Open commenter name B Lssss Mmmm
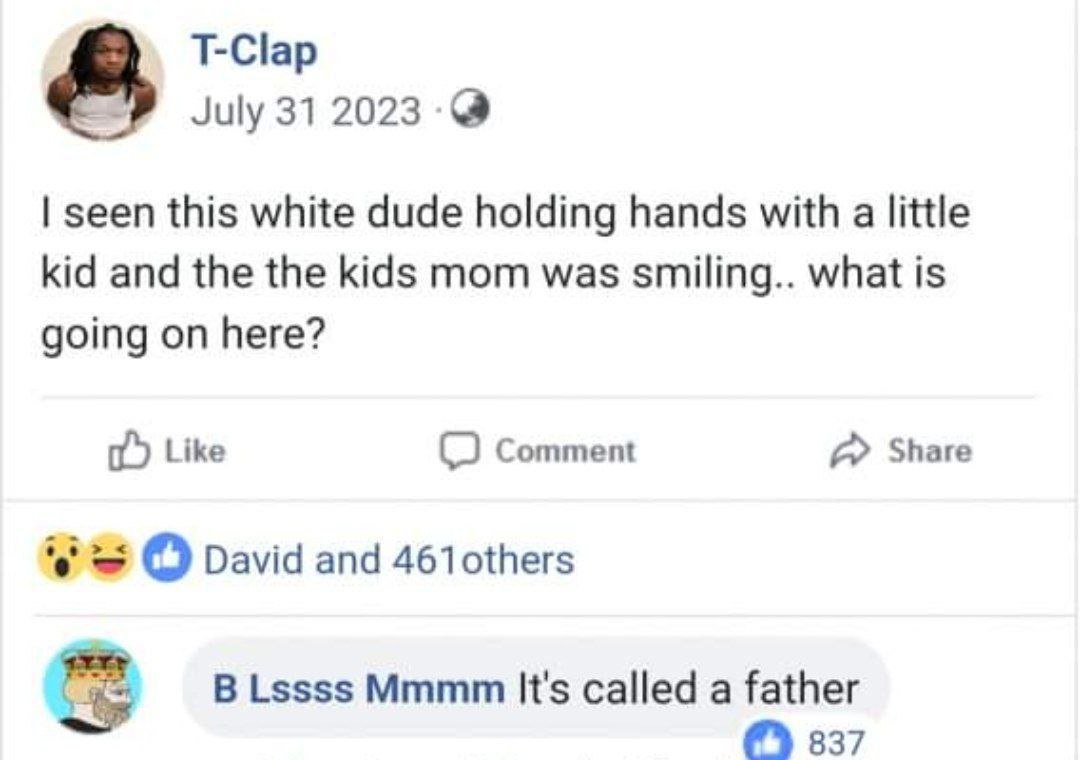The width and height of the screenshot is (1080, 760). 359,688
